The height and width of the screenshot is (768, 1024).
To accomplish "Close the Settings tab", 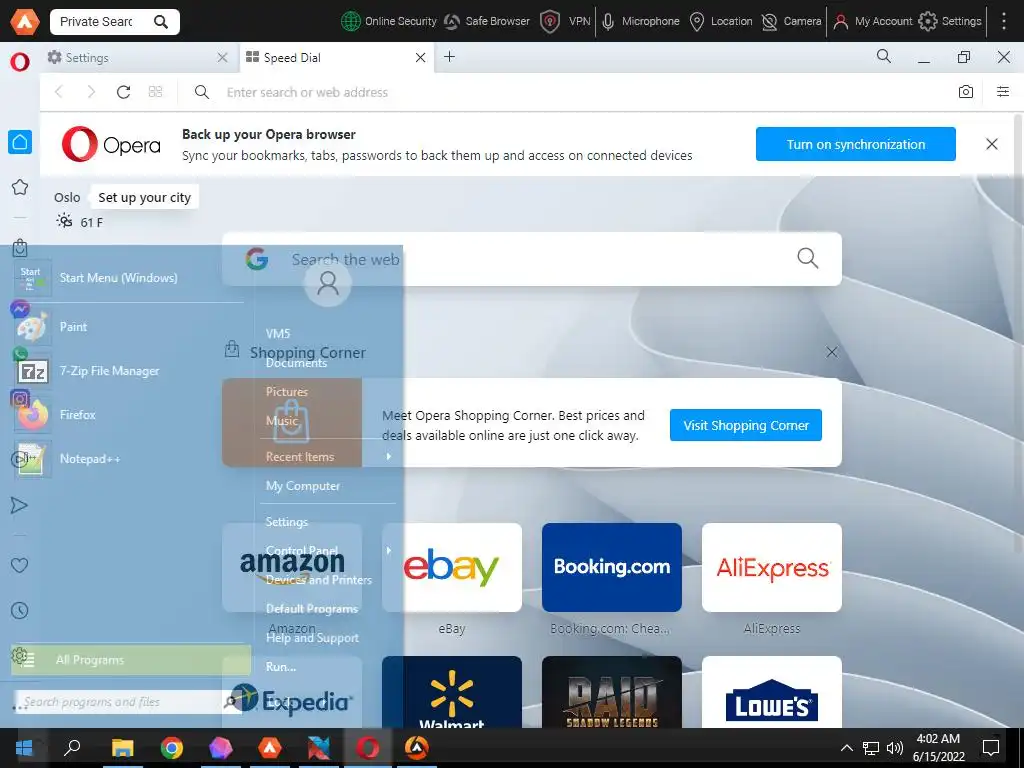I will tap(222, 57).
